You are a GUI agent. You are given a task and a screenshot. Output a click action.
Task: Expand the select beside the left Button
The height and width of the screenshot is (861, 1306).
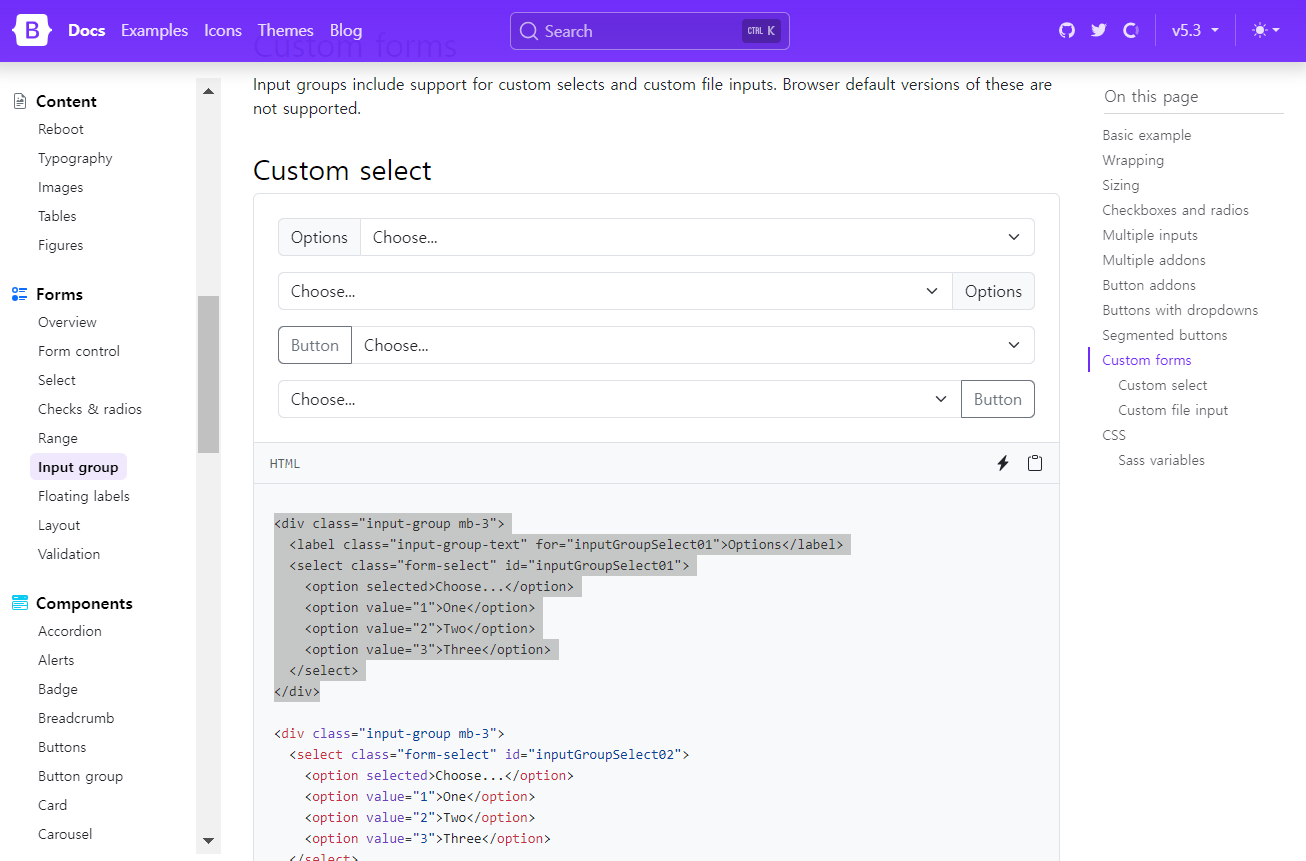692,345
